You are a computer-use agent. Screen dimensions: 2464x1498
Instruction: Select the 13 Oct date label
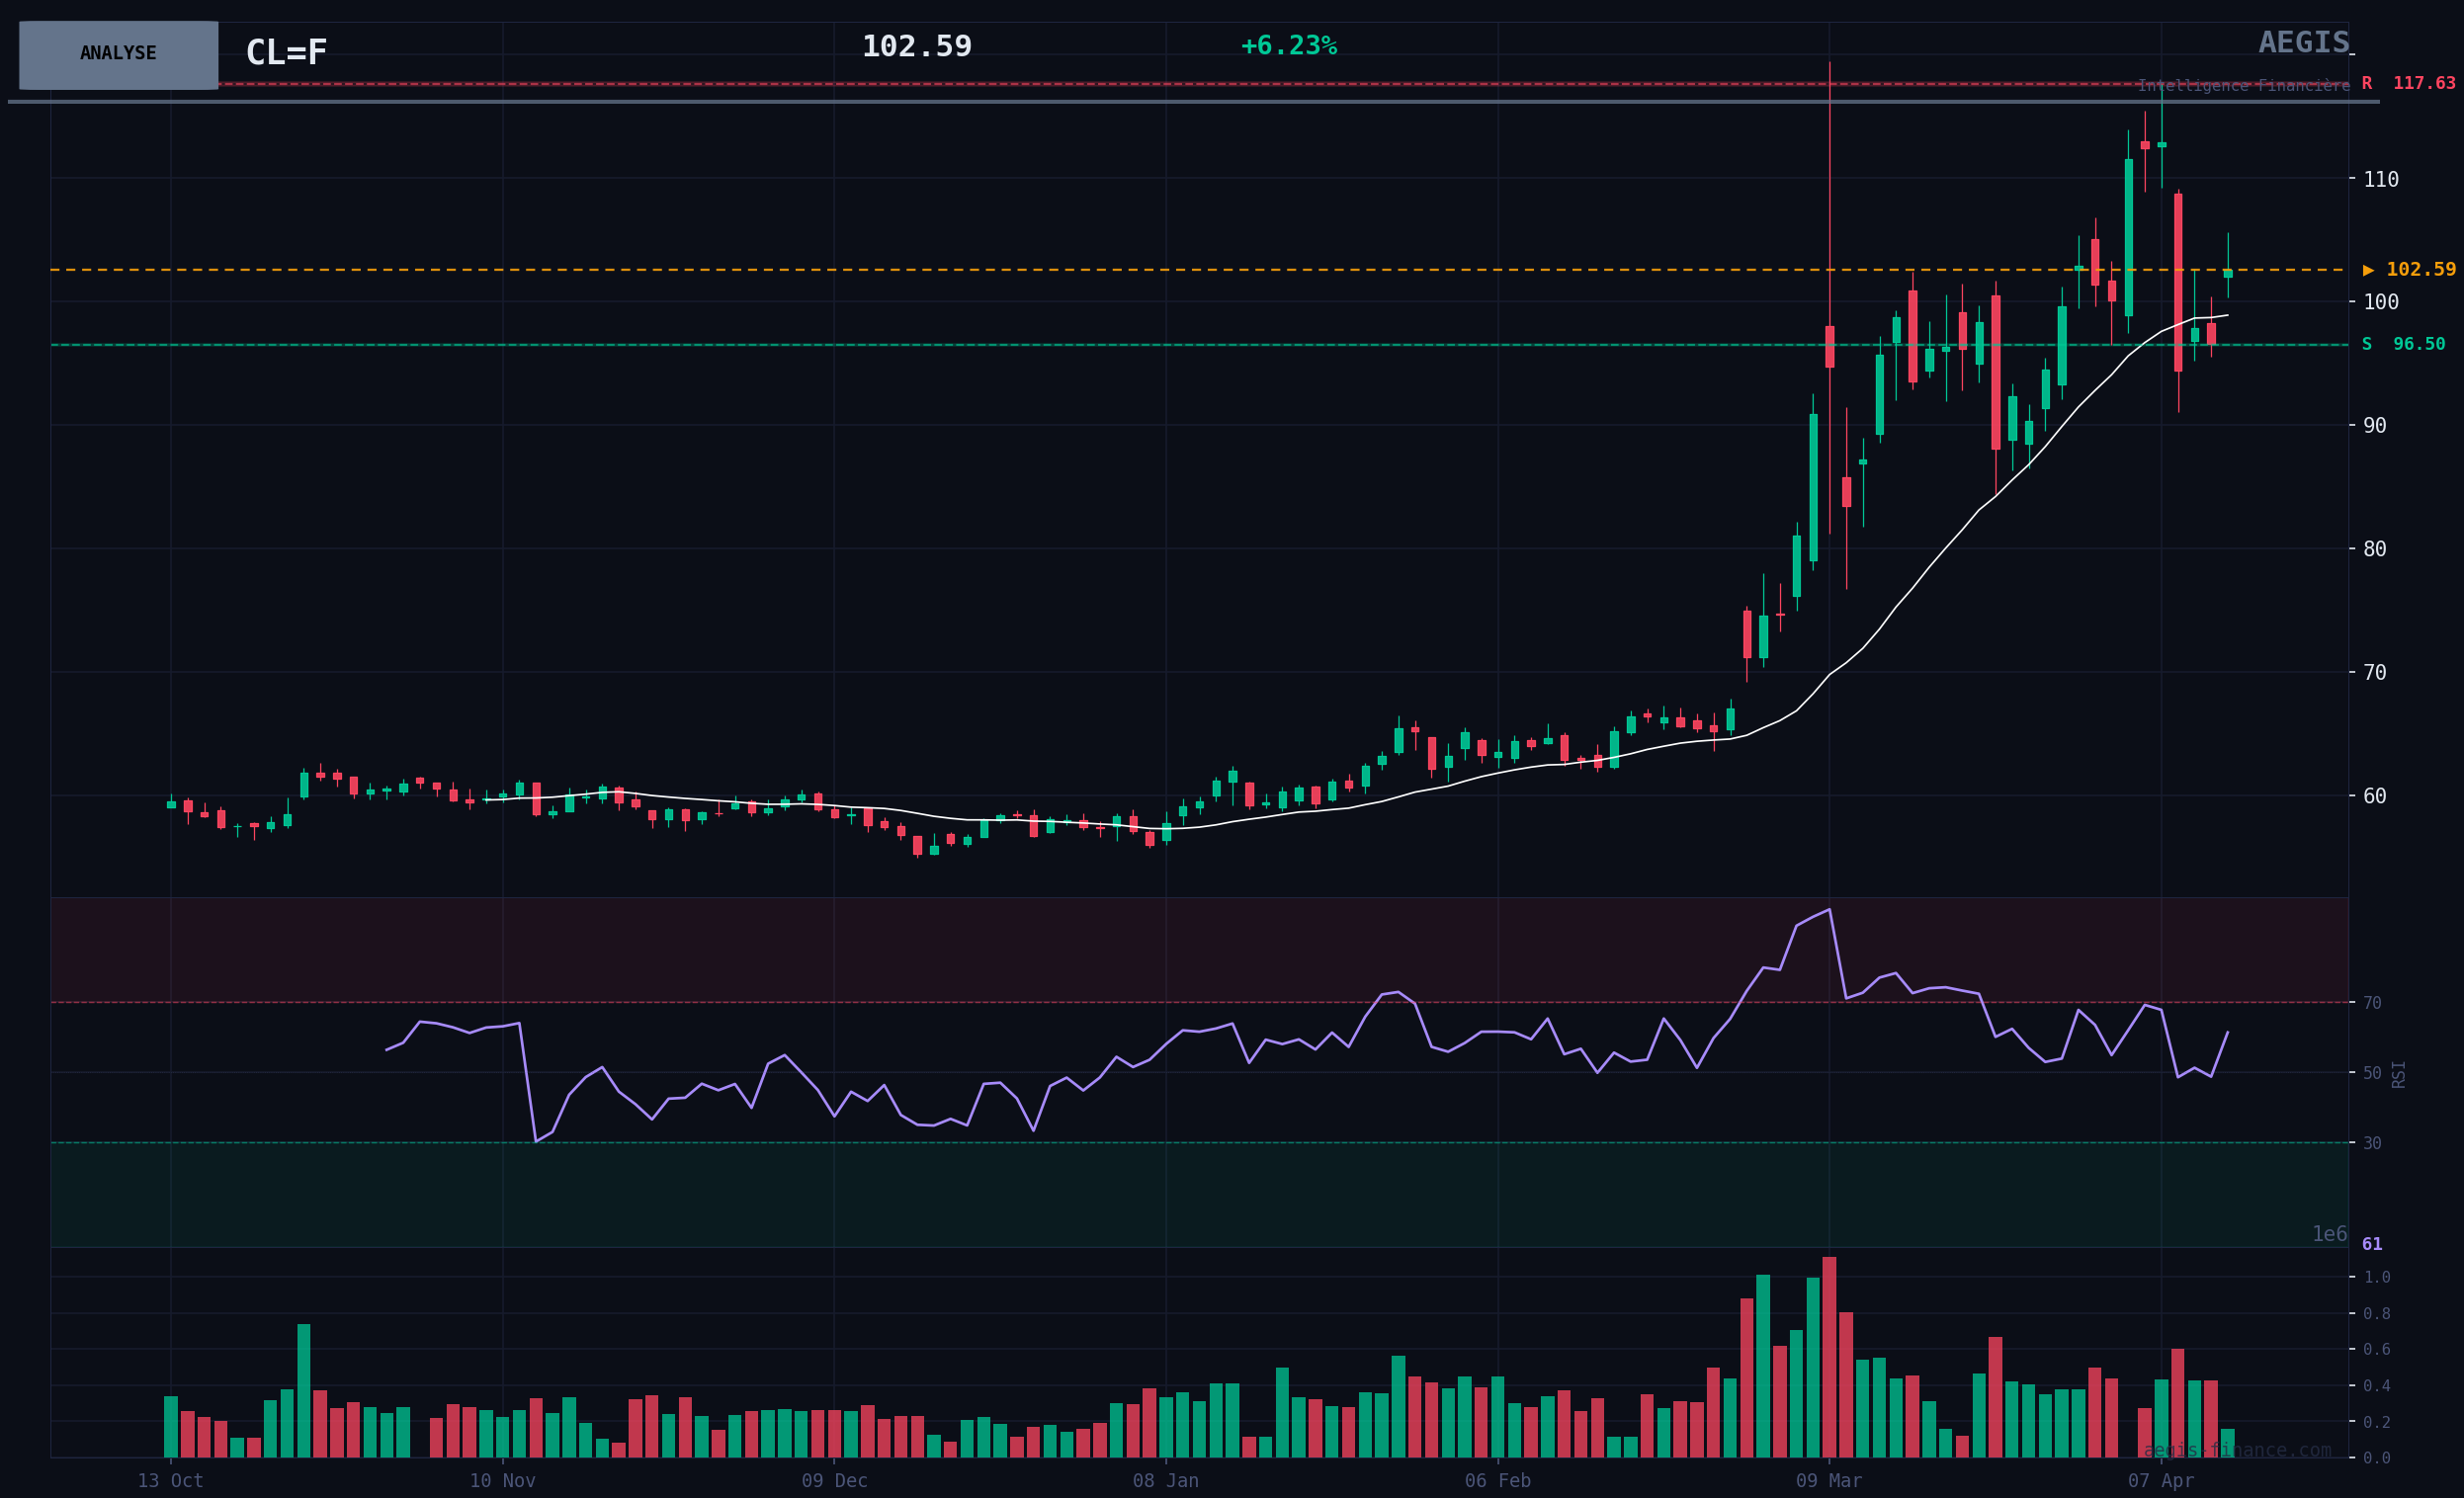point(170,1481)
